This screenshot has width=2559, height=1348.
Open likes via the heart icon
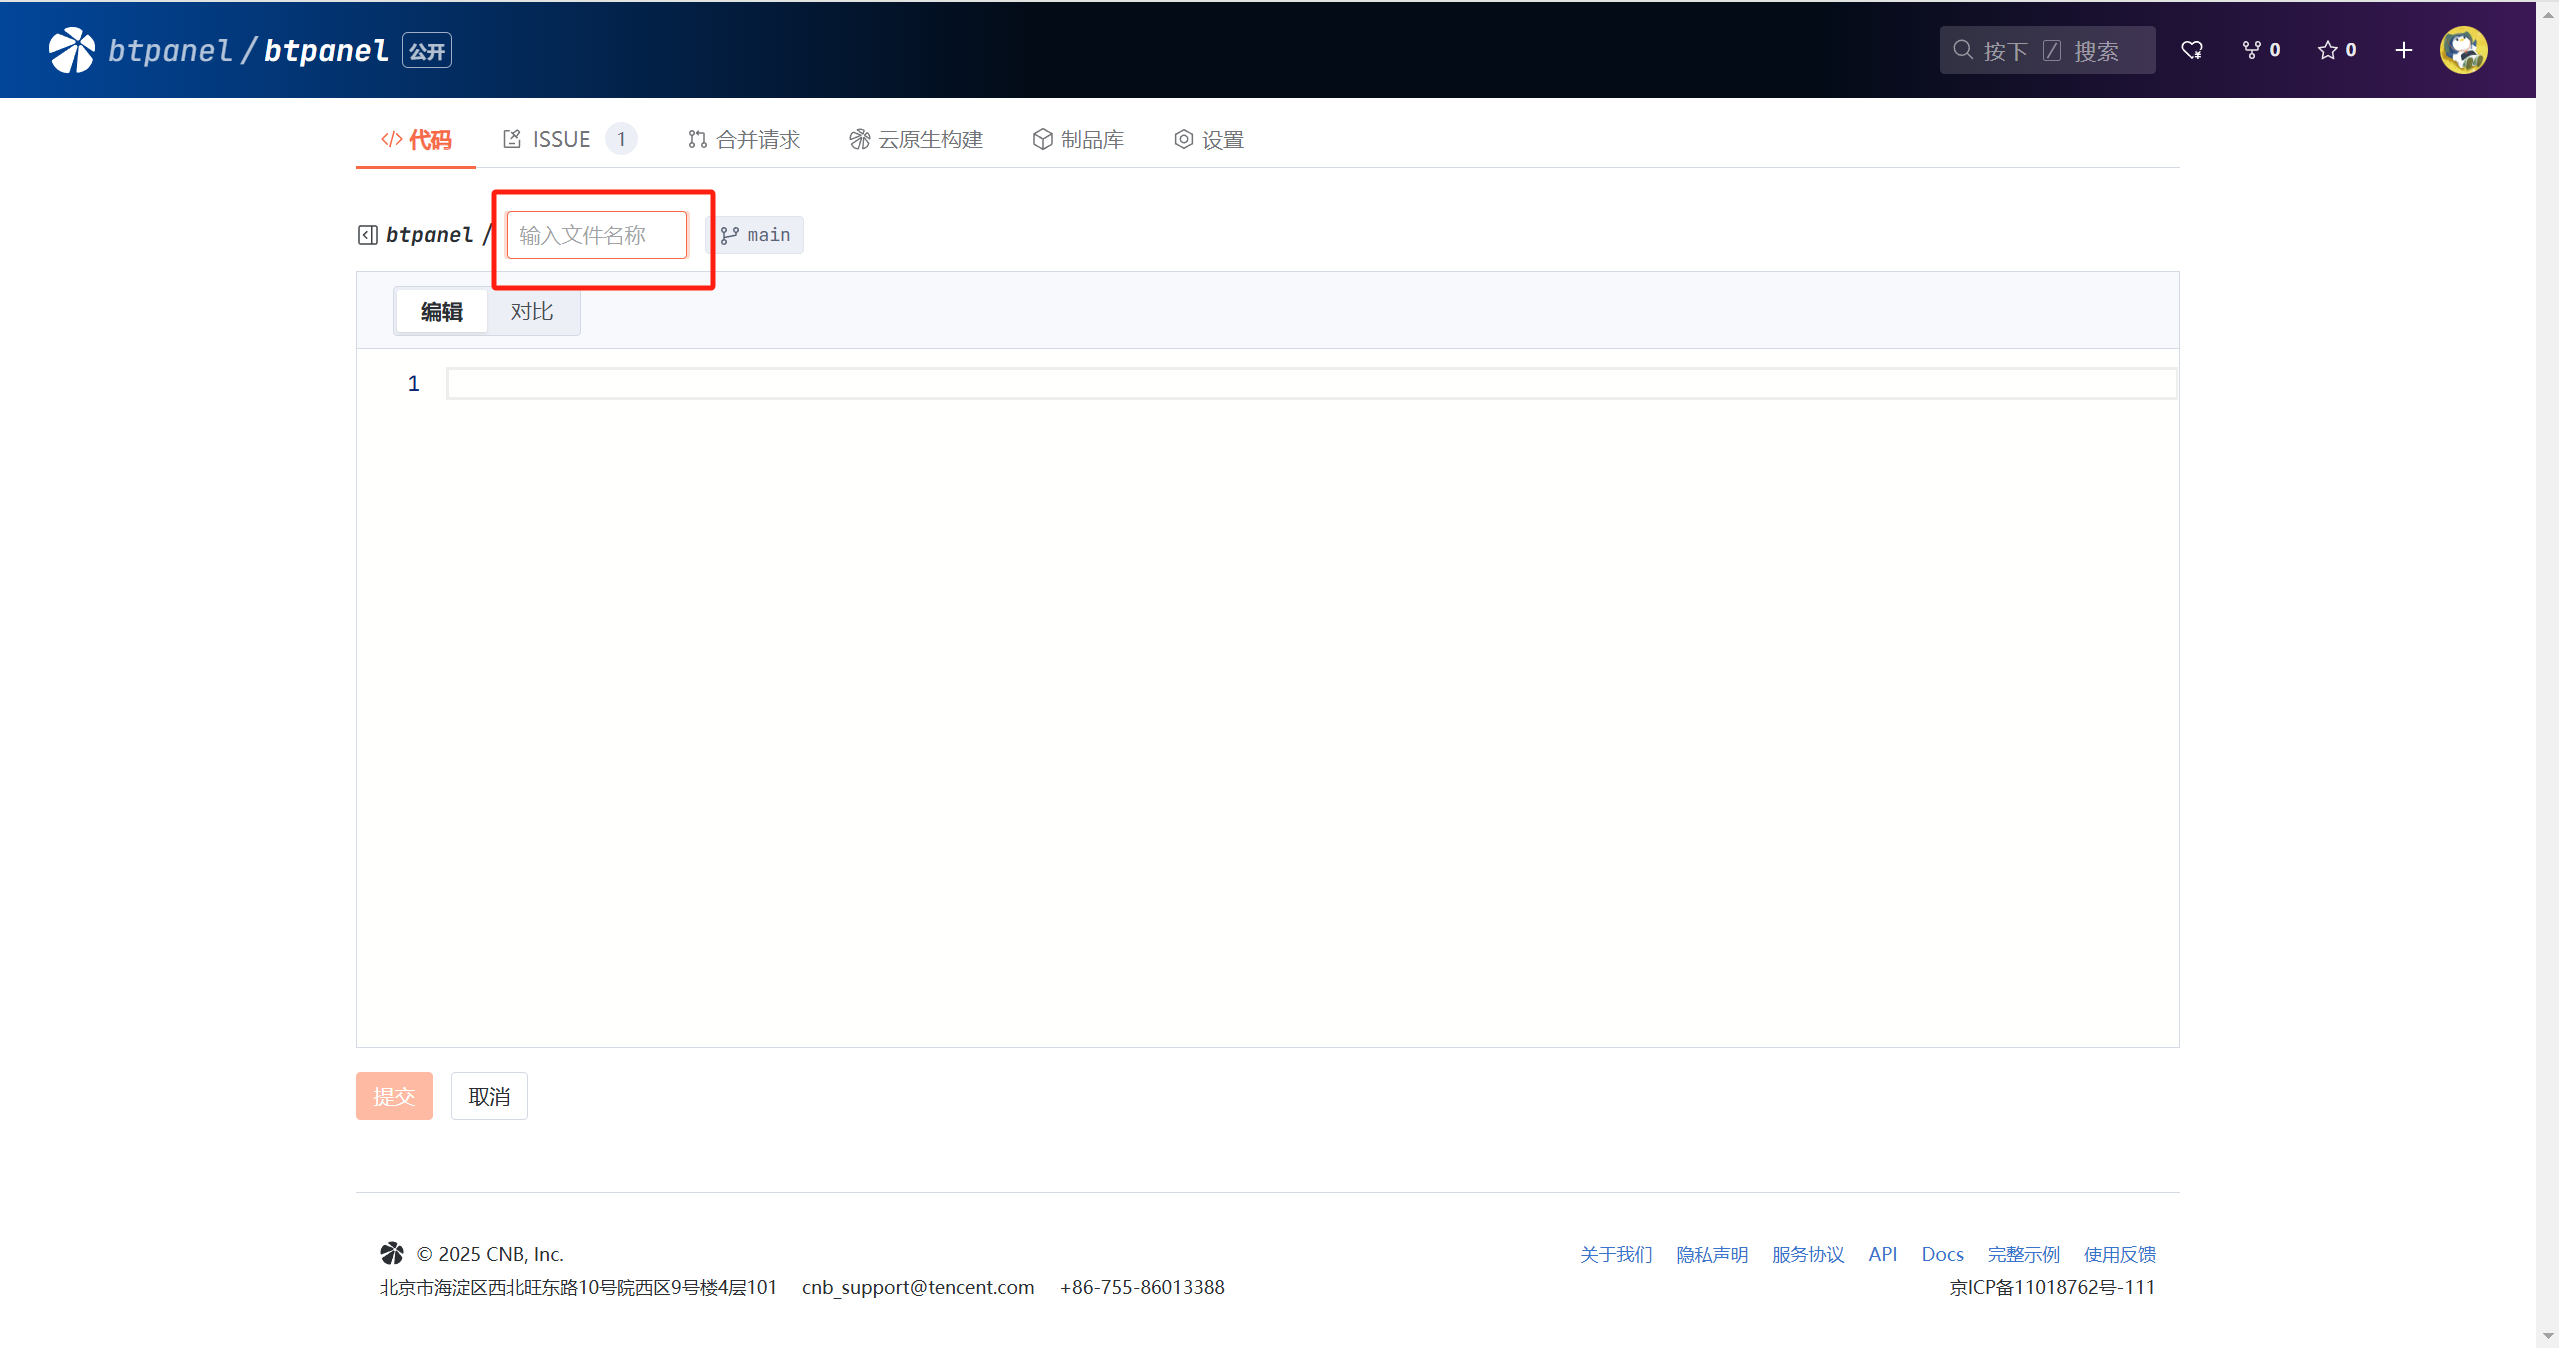pos(2191,49)
